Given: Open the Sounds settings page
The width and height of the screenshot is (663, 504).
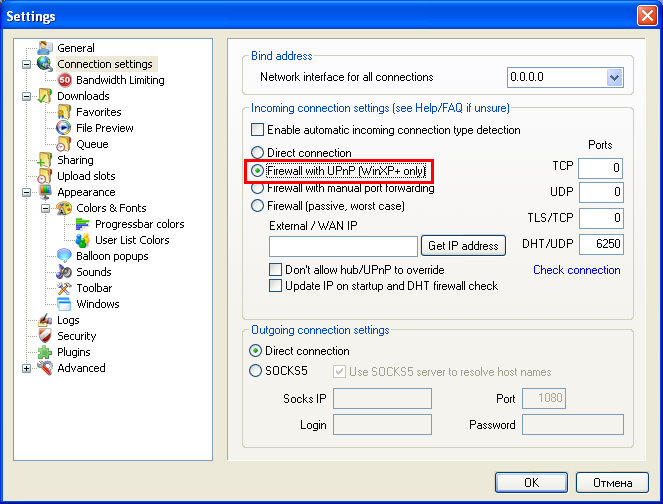Looking at the screenshot, I should coord(93,272).
